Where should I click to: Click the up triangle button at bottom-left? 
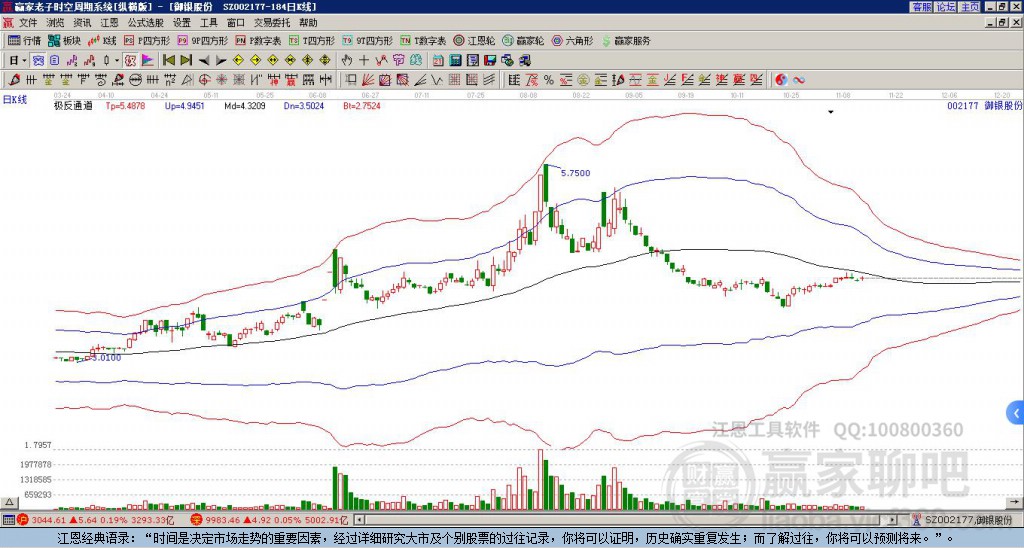pos(8,502)
